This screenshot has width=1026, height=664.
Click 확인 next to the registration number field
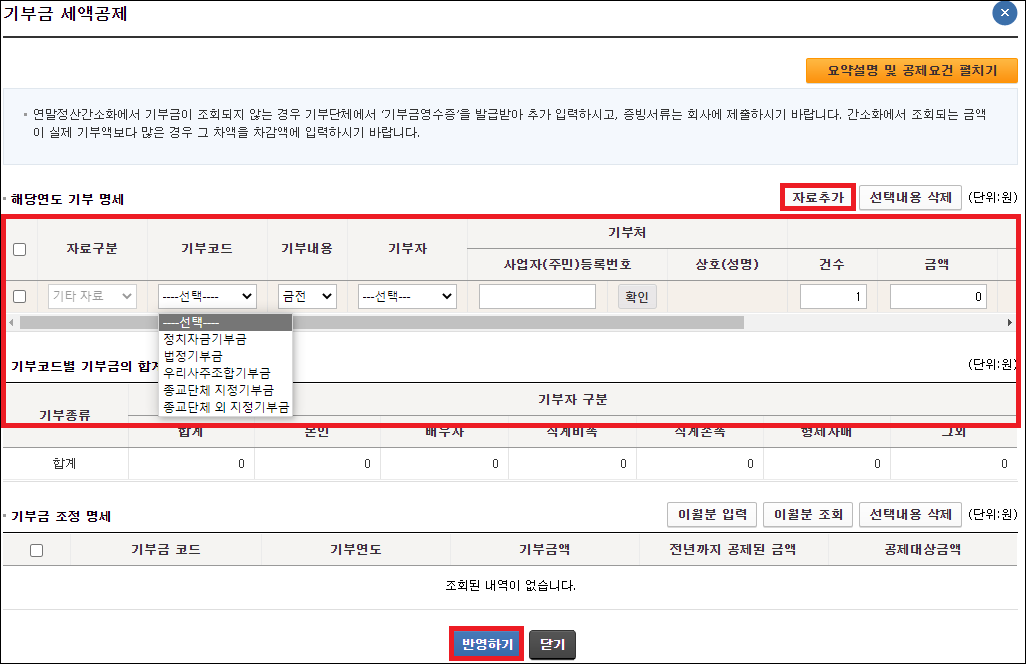tap(638, 296)
